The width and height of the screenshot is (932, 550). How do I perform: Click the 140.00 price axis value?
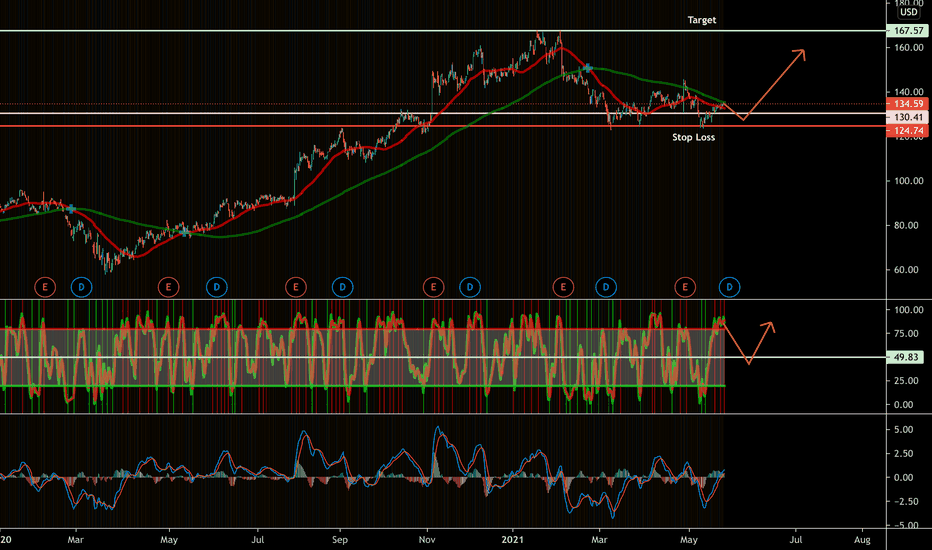909,92
